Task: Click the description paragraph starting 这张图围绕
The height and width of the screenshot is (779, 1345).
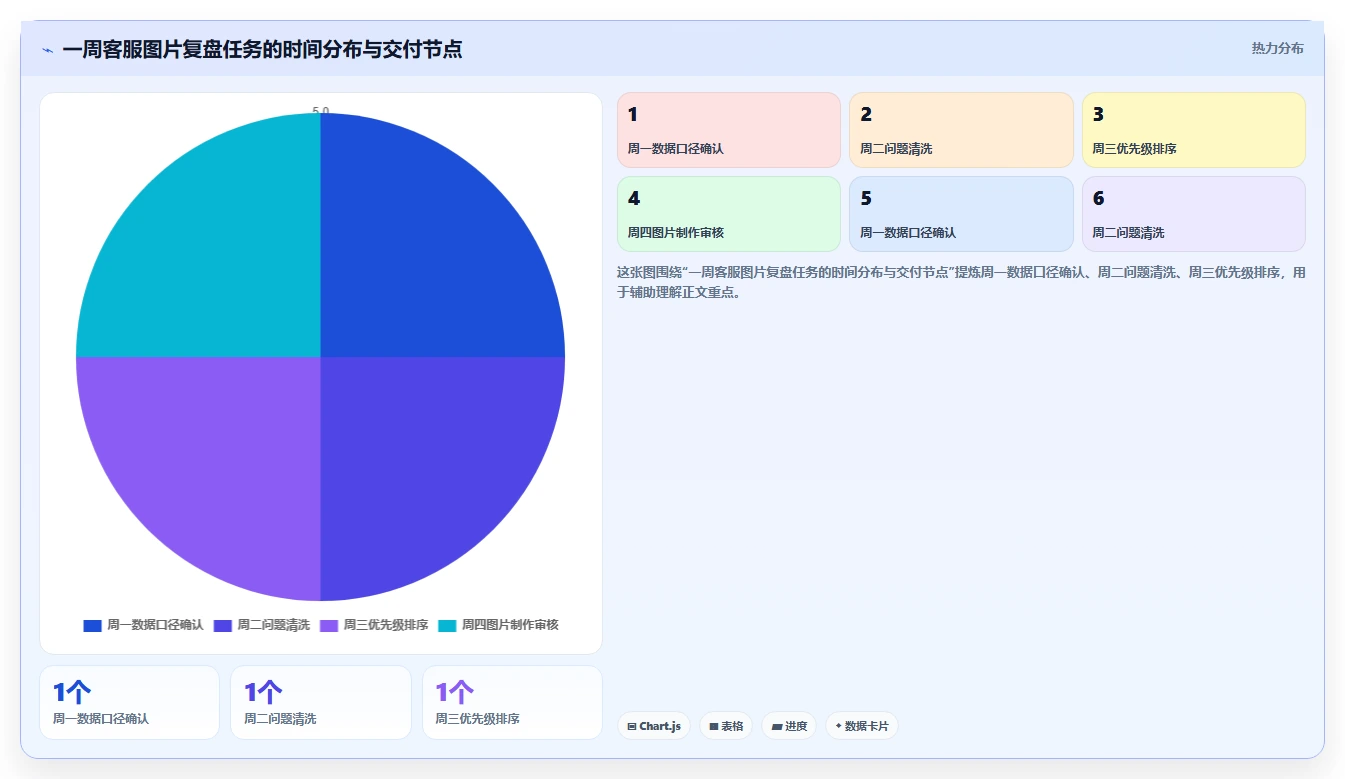Action: (x=961, y=283)
